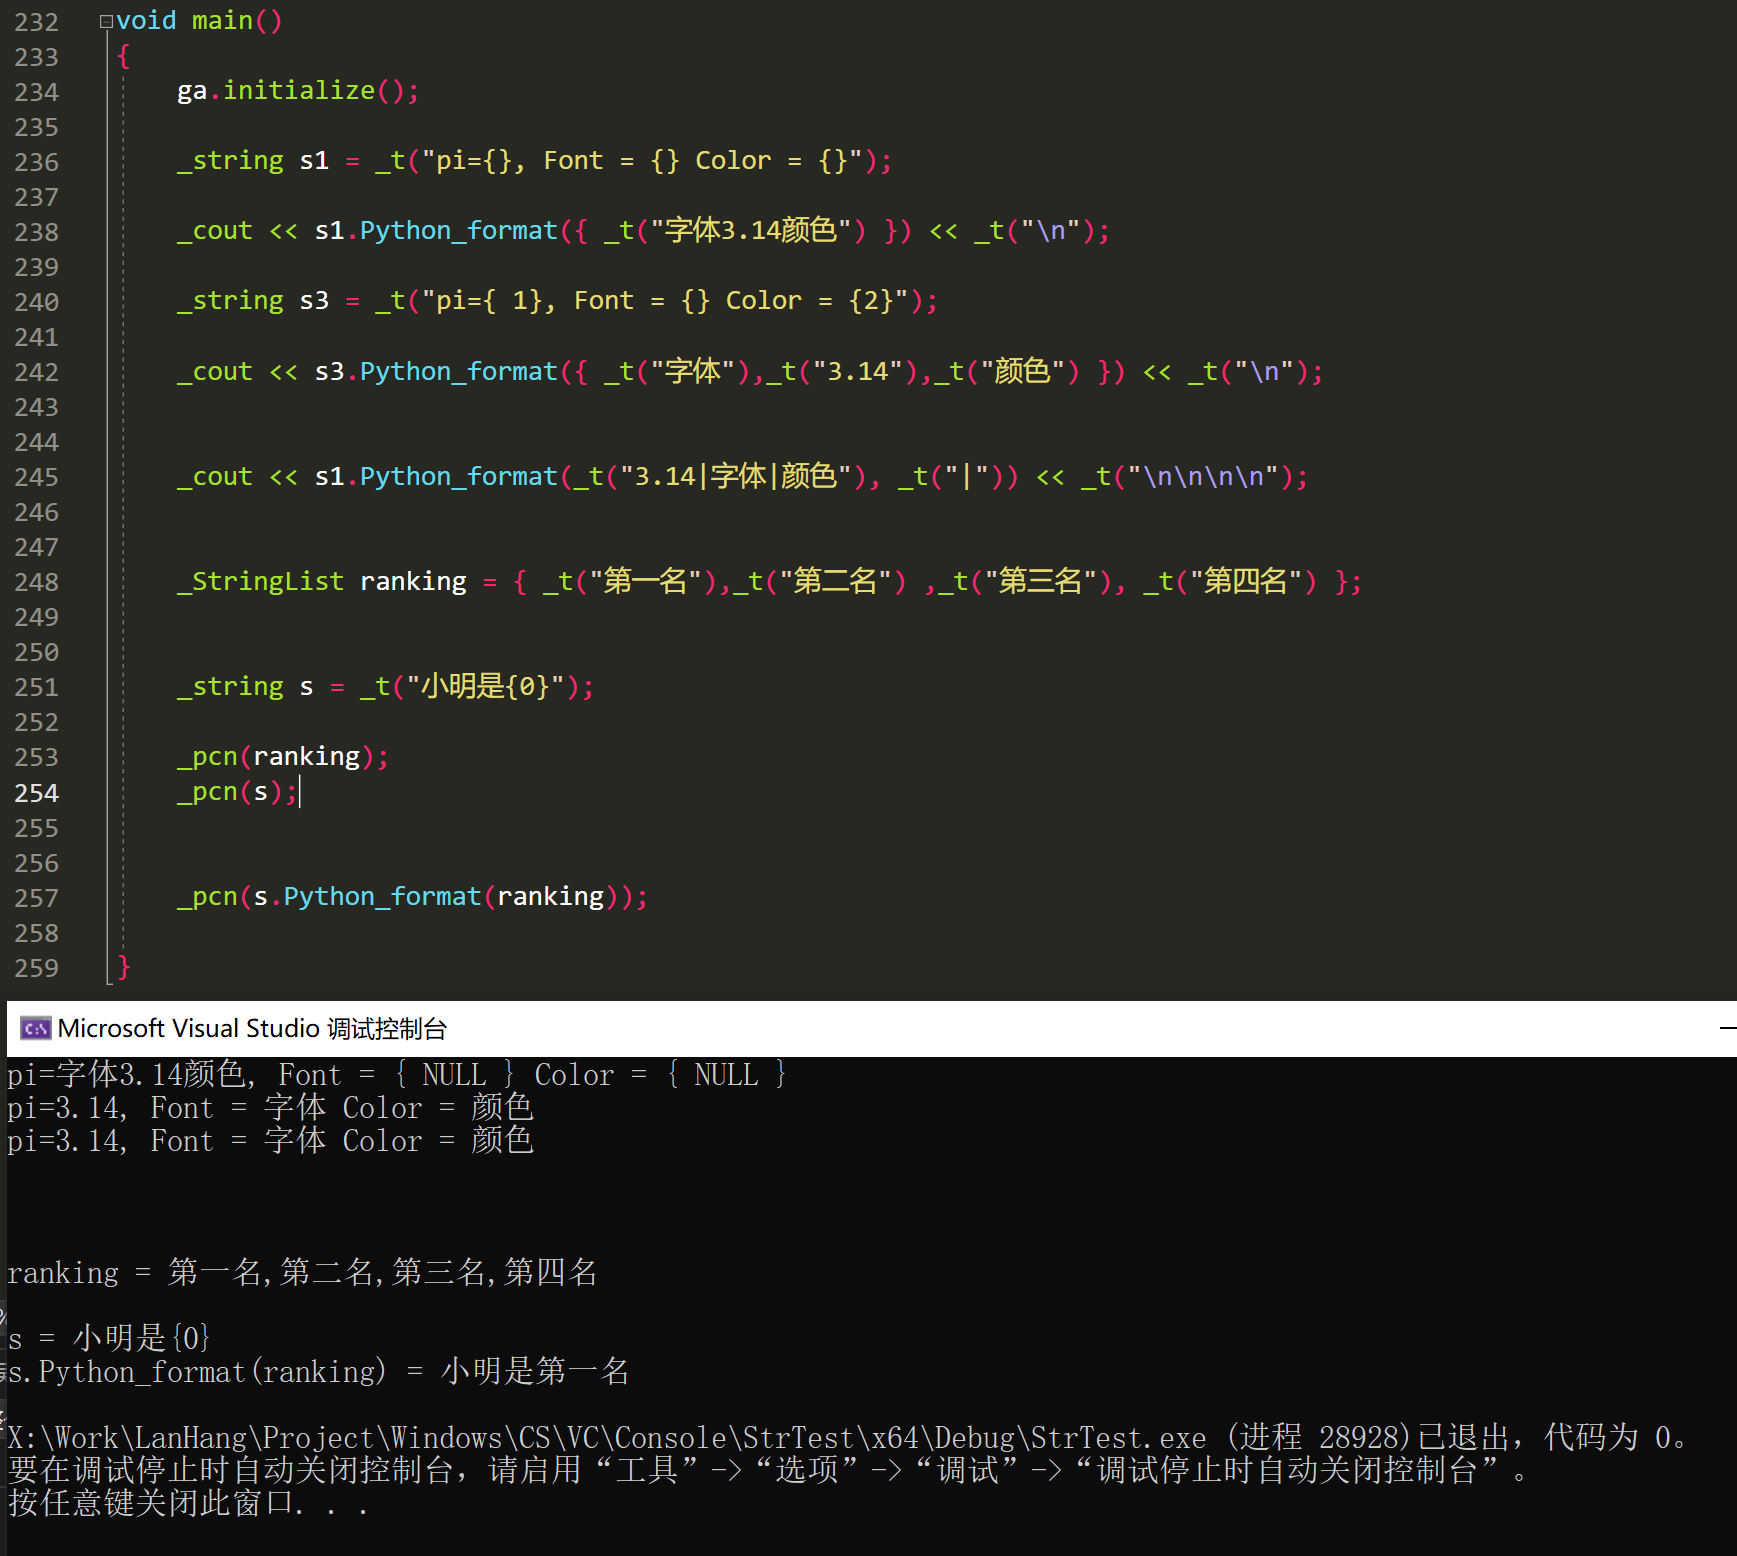Click the closing brace on line 259
Image resolution: width=1737 pixels, height=1556 pixels.
(x=124, y=967)
